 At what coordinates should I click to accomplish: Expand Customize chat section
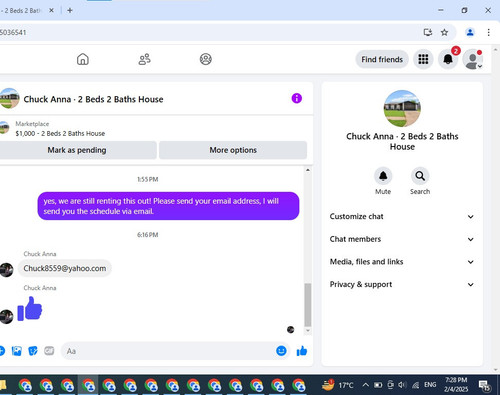pos(402,217)
